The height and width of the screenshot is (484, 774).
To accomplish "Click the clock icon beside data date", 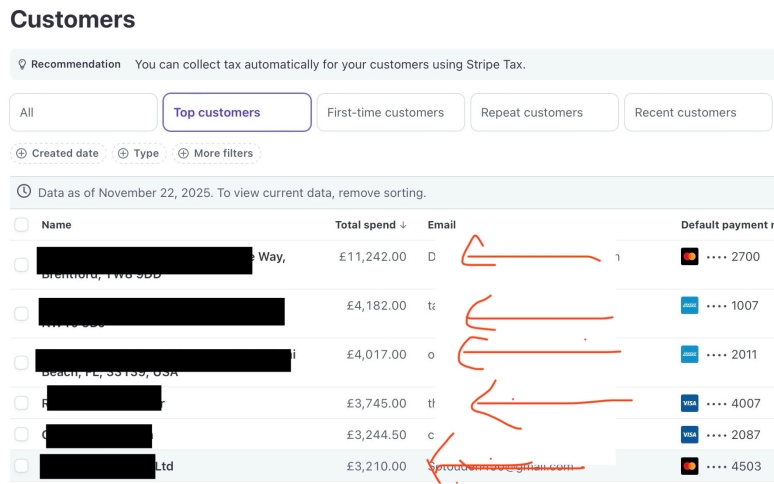I will click(24, 191).
